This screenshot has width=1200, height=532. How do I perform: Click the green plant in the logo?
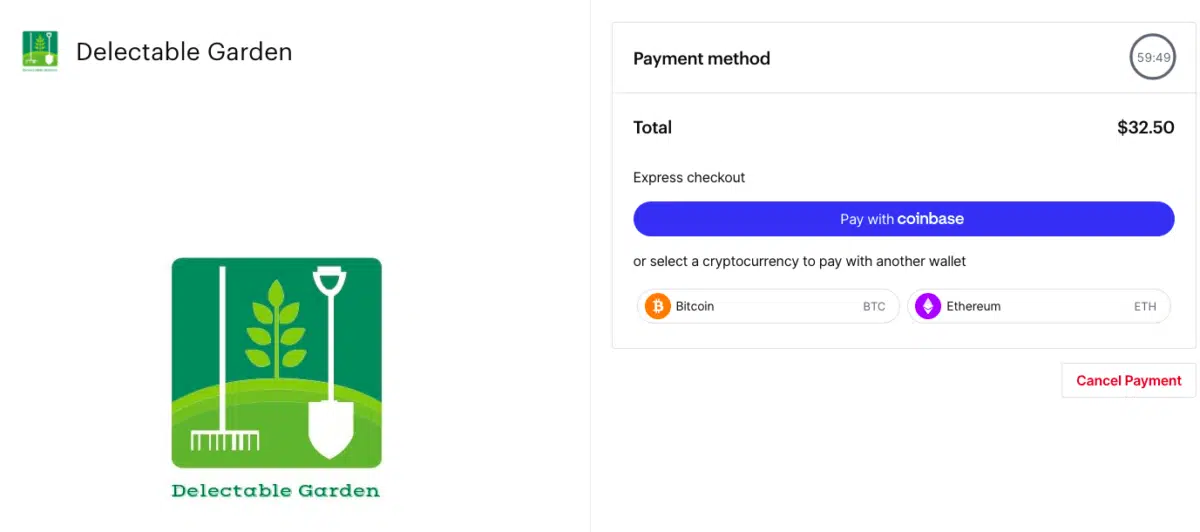(275, 325)
